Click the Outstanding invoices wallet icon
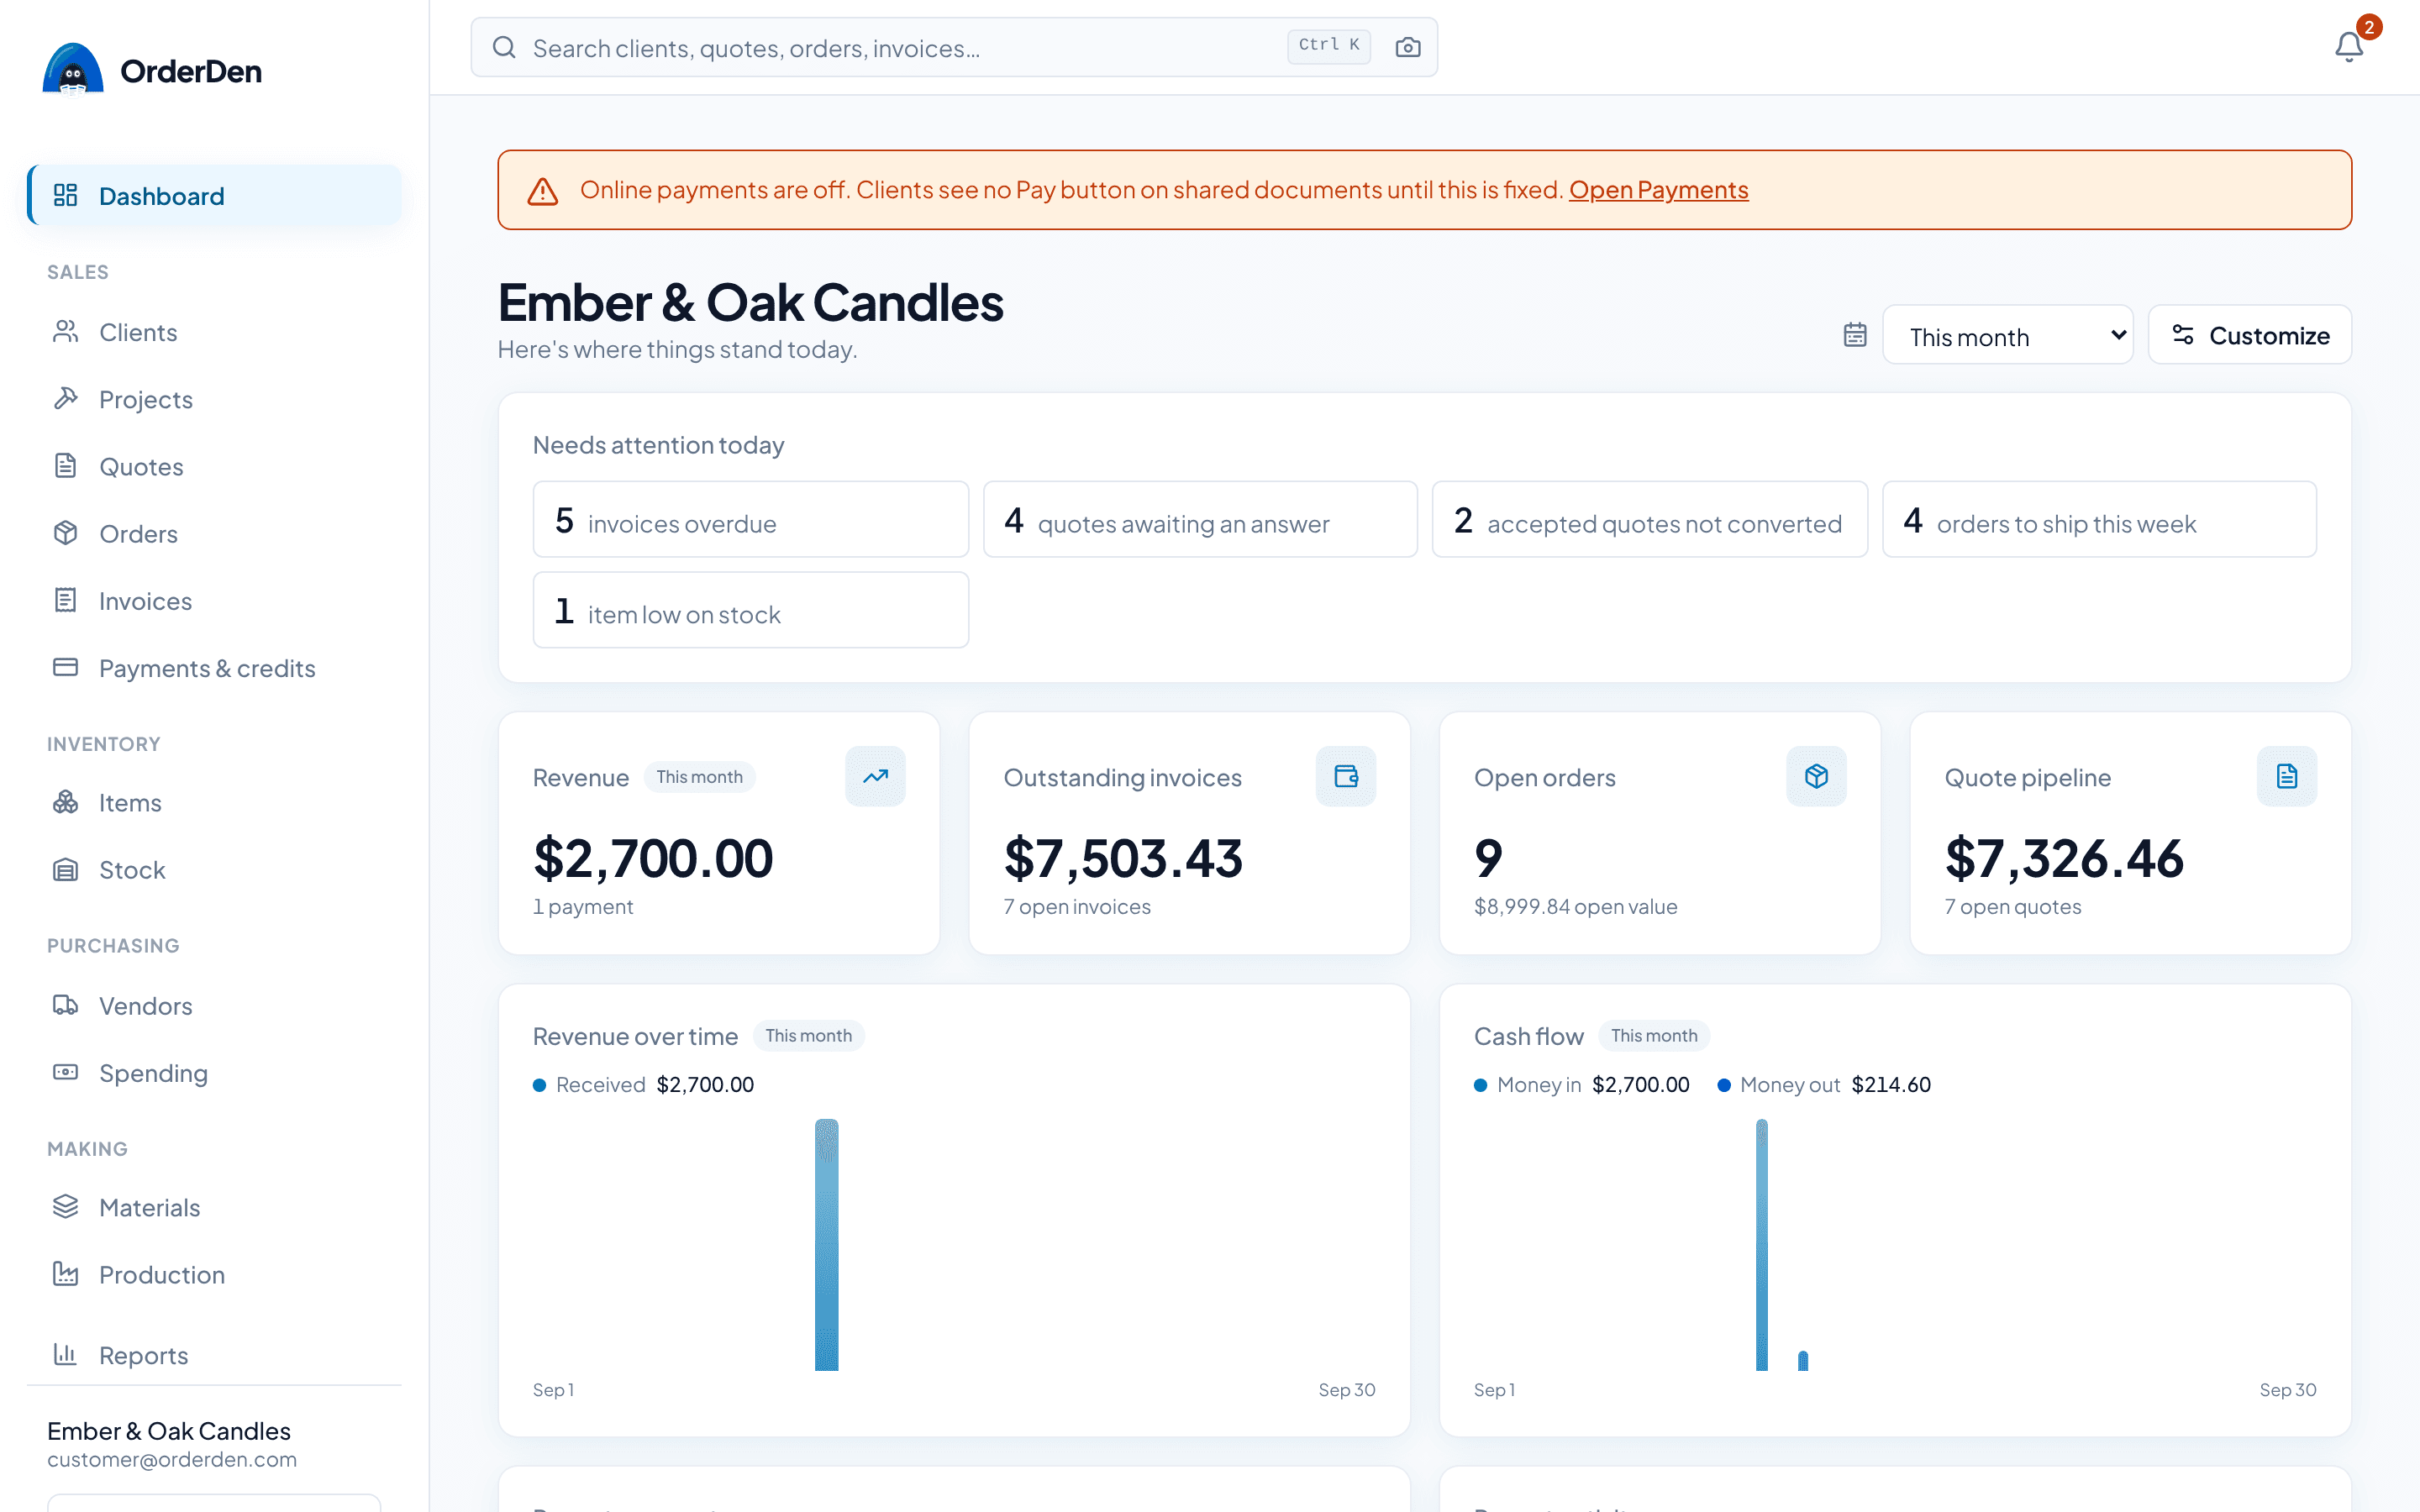The width and height of the screenshot is (2420, 1512). point(1346,776)
